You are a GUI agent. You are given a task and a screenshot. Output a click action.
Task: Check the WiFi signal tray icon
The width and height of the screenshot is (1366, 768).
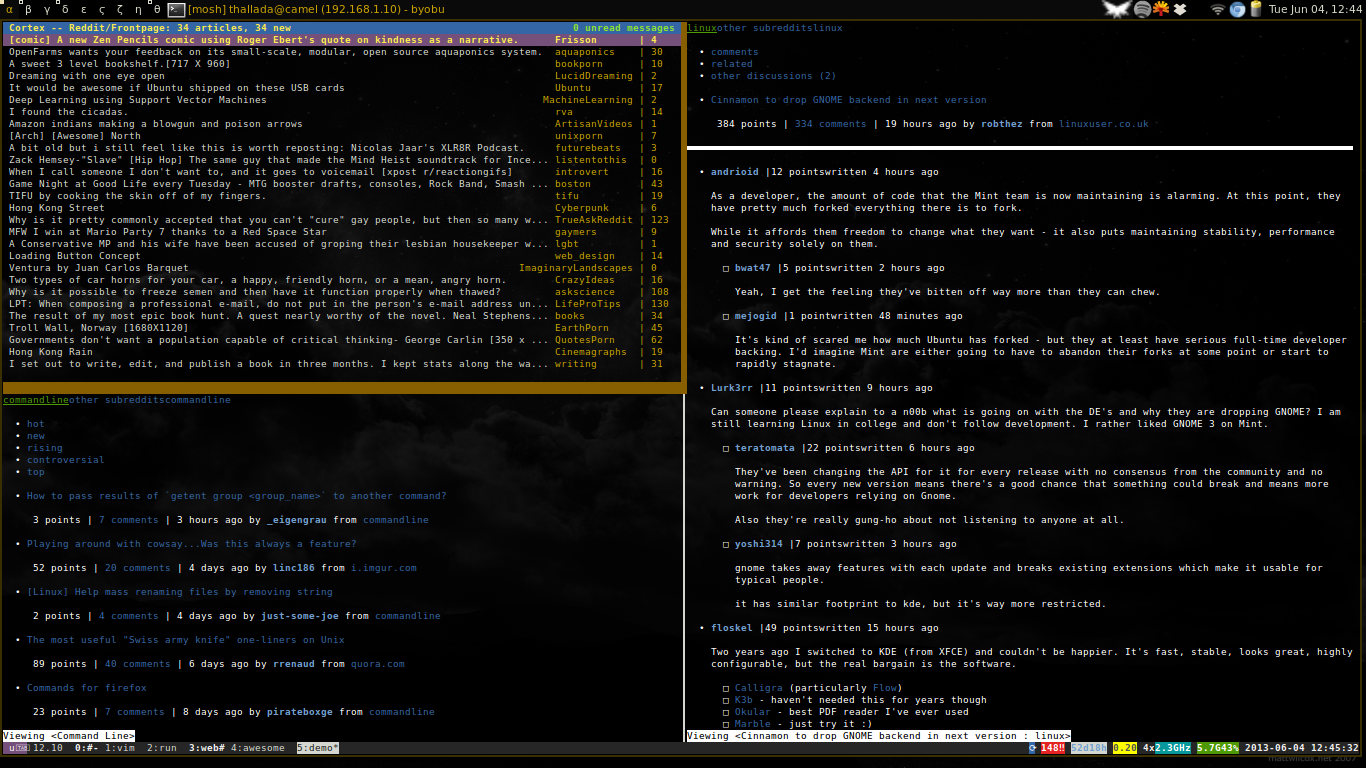click(x=1218, y=8)
